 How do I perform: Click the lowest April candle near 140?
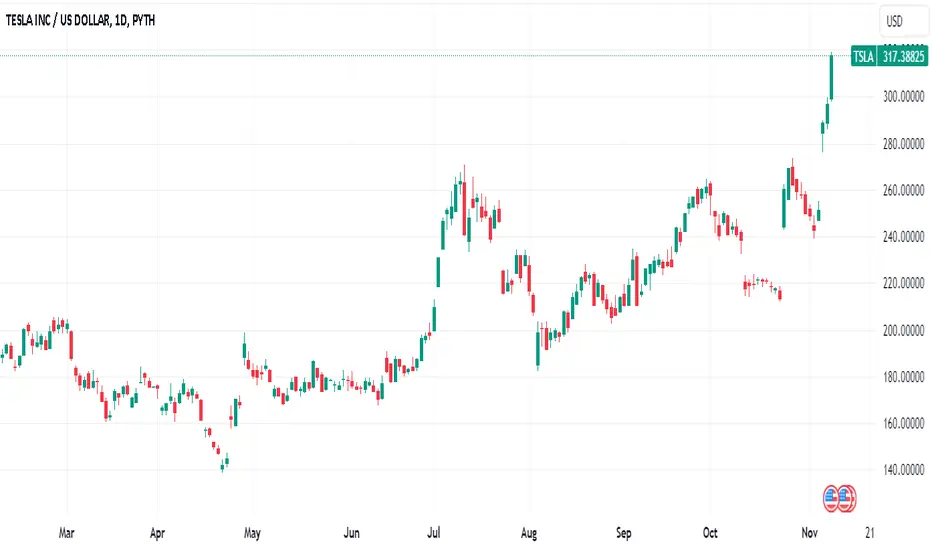tap(223, 464)
